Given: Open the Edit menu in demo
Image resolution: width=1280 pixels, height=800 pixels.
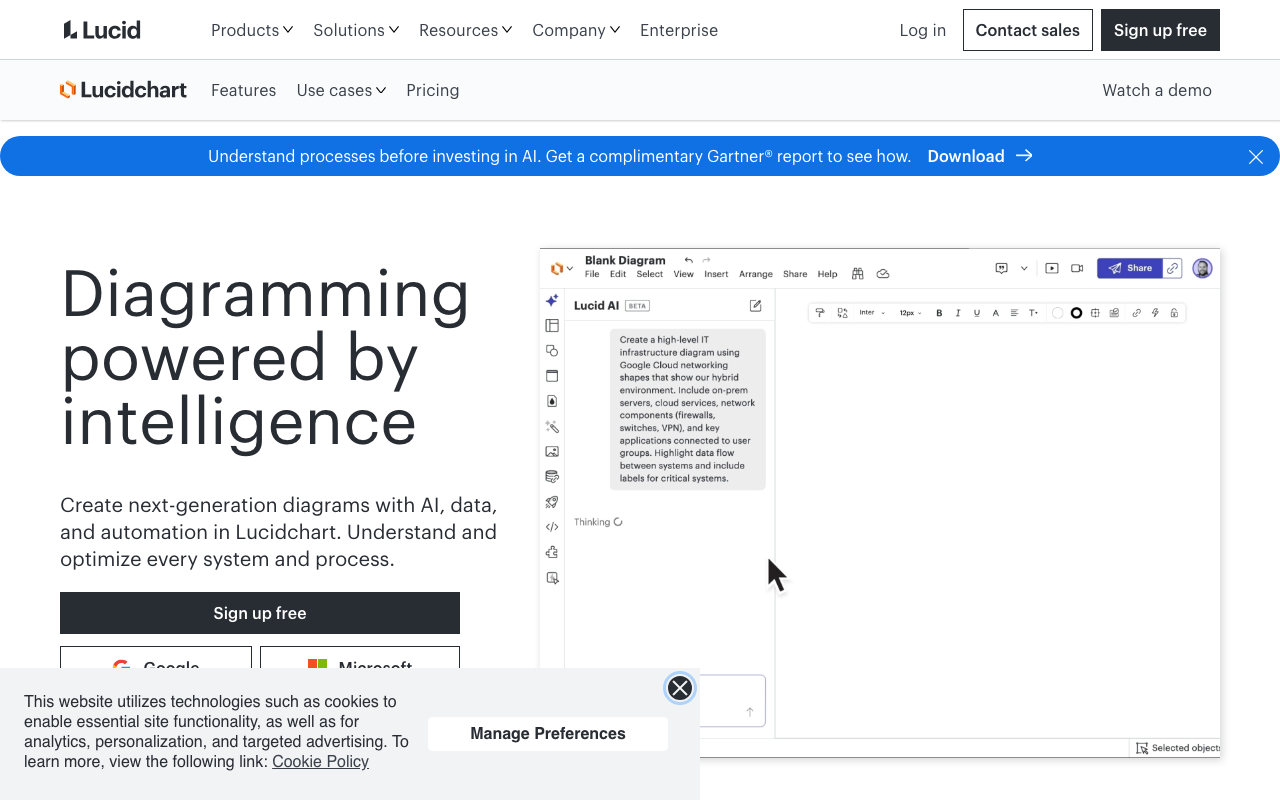Looking at the screenshot, I should pos(618,274).
